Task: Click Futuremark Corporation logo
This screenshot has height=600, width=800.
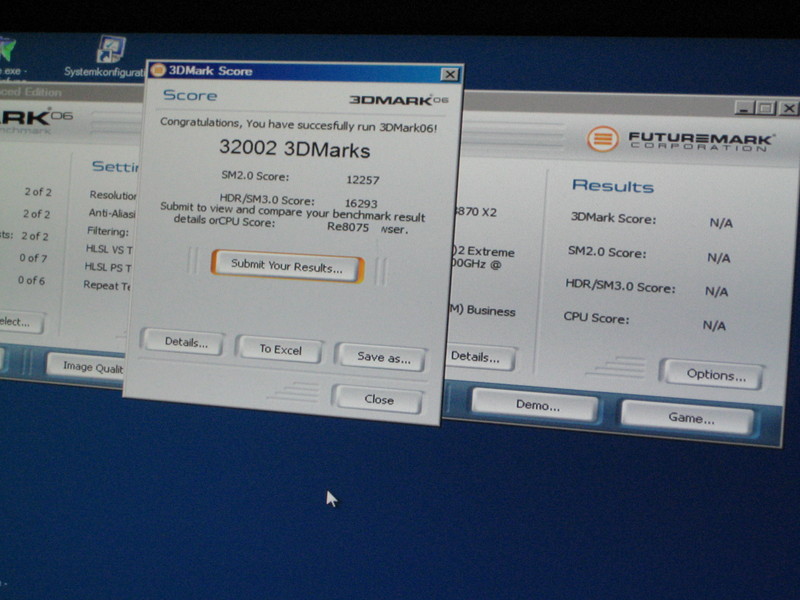Action: pos(680,140)
